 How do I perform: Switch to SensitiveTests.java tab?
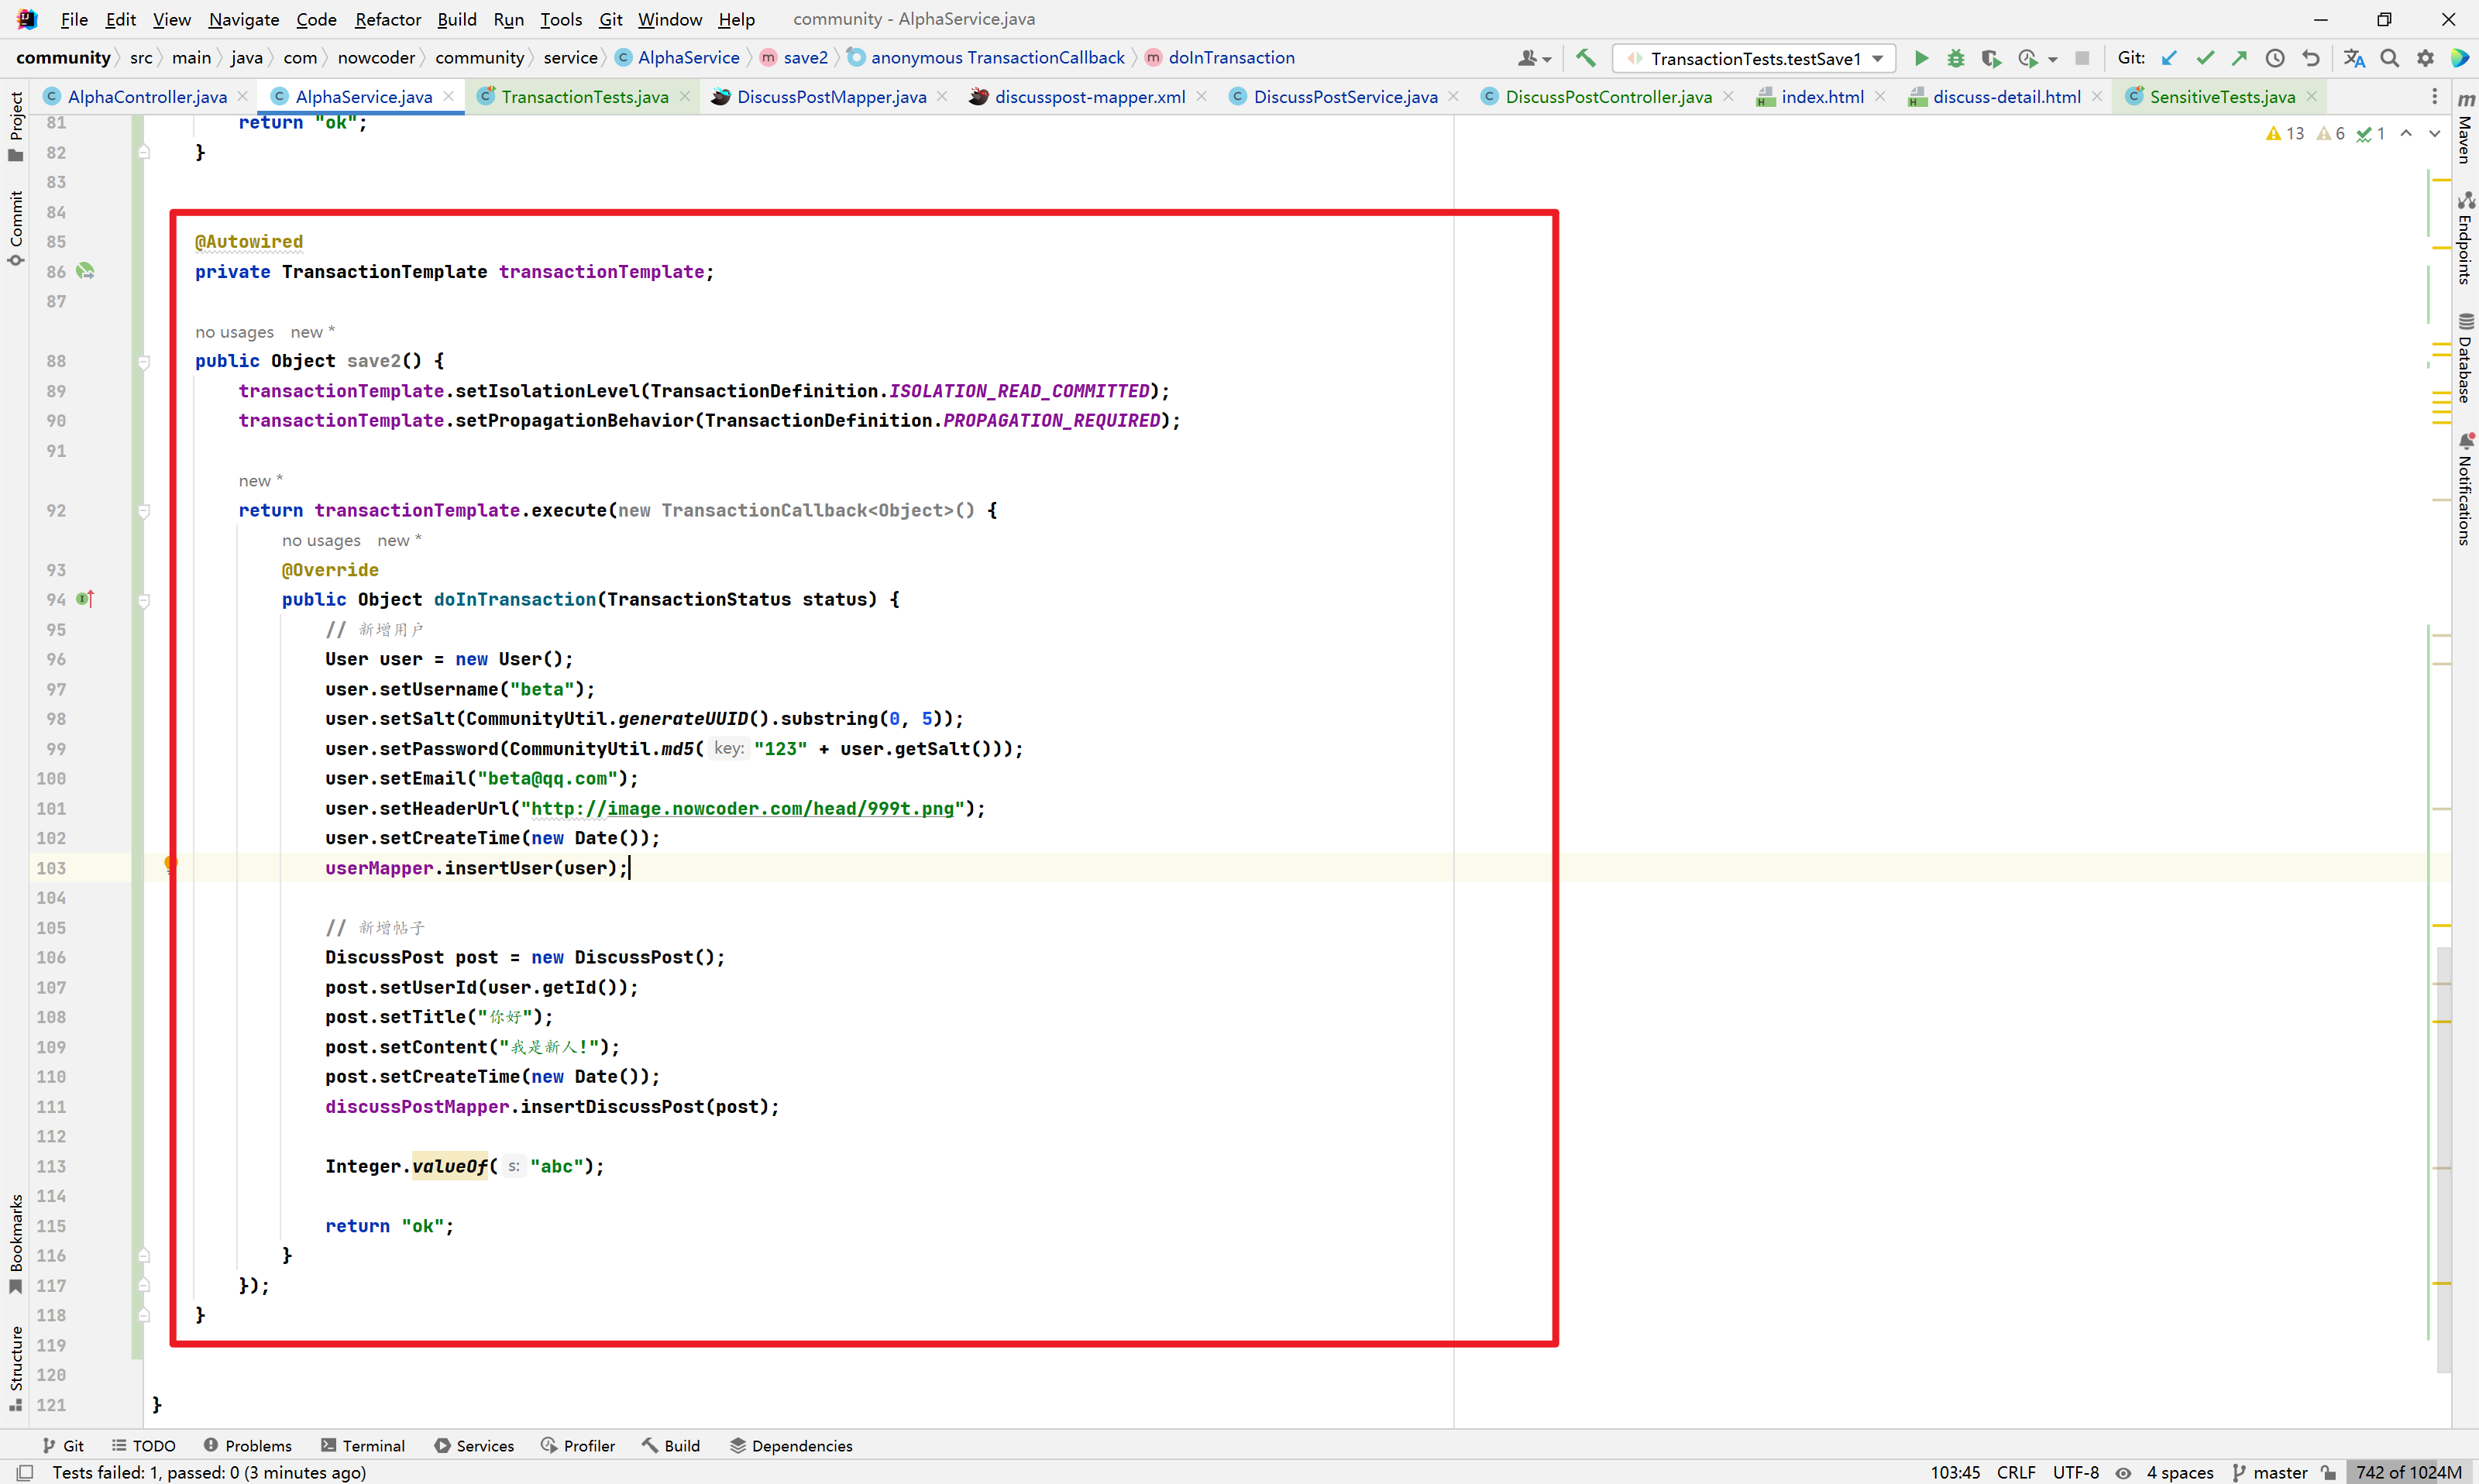tap(2222, 96)
